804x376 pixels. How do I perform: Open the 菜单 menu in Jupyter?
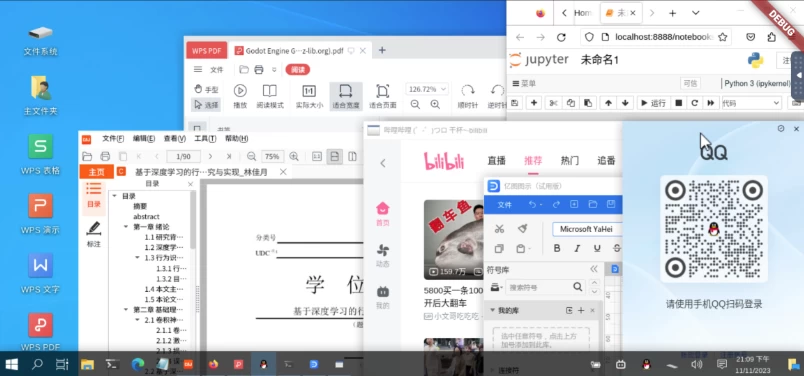tap(524, 84)
